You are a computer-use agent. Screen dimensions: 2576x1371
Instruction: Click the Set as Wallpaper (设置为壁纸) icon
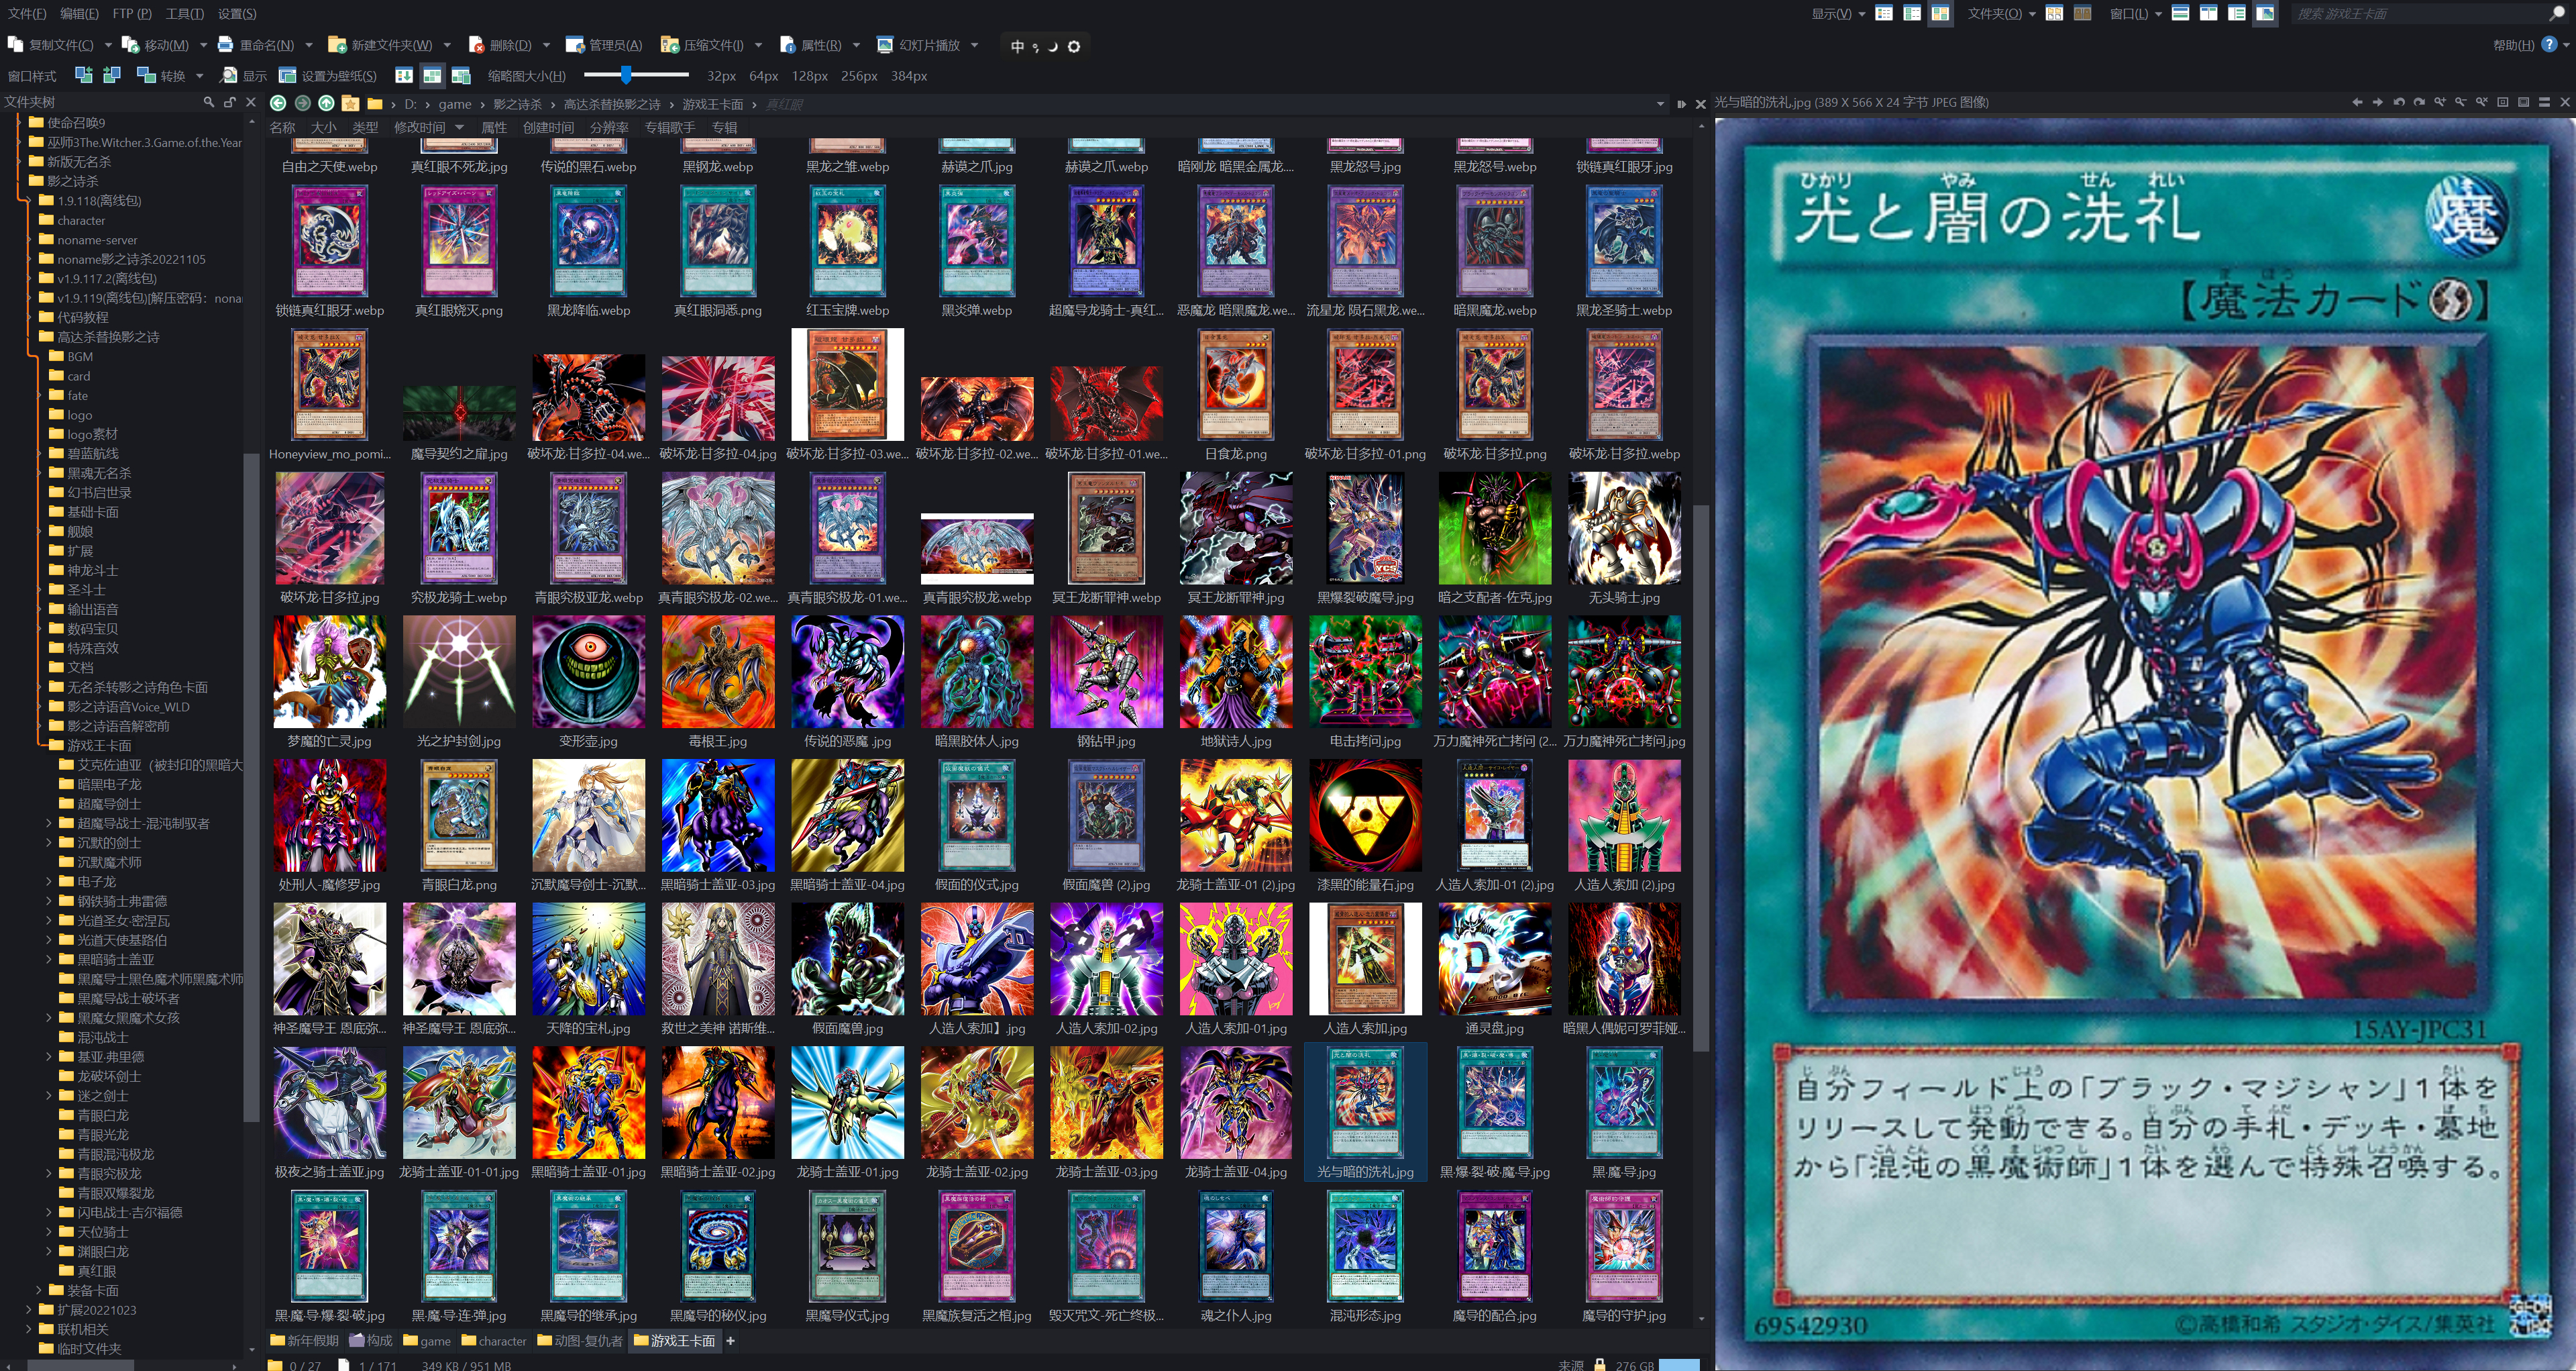point(287,76)
